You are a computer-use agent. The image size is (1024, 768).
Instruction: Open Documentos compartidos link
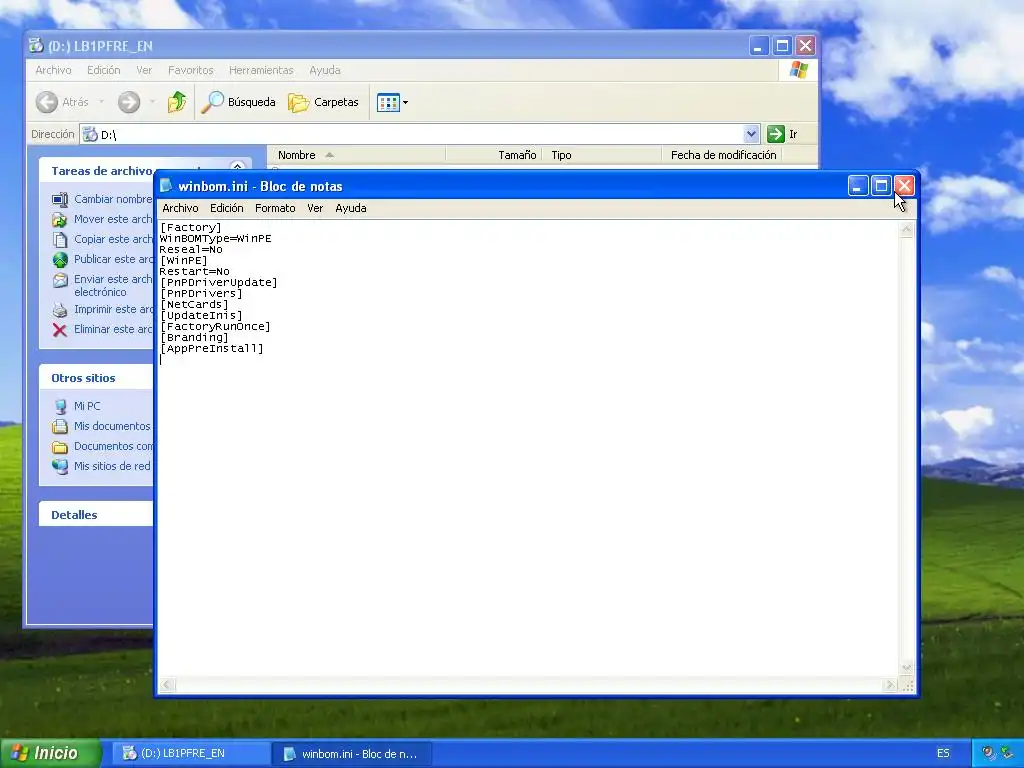tap(114, 447)
